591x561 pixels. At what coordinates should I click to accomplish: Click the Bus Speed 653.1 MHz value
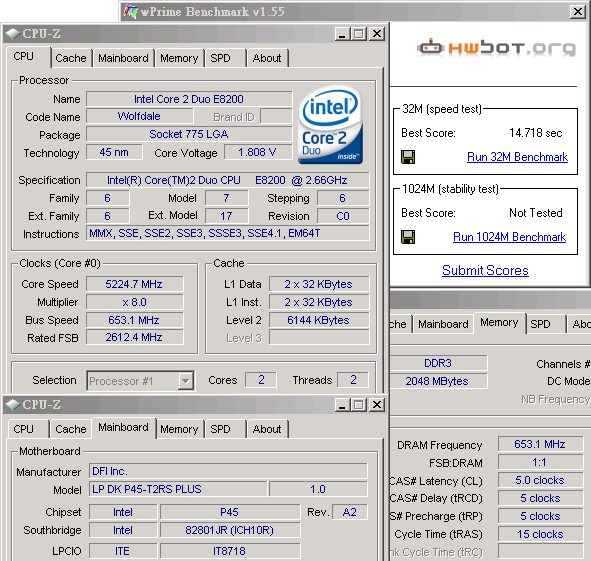tap(135, 320)
